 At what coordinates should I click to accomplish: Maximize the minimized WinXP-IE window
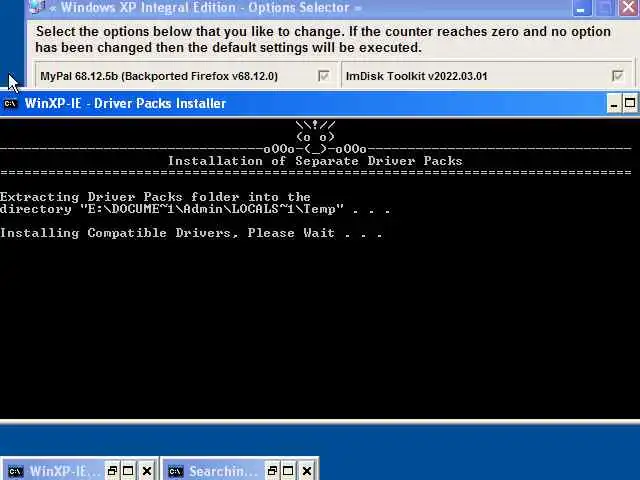coord(128,471)
